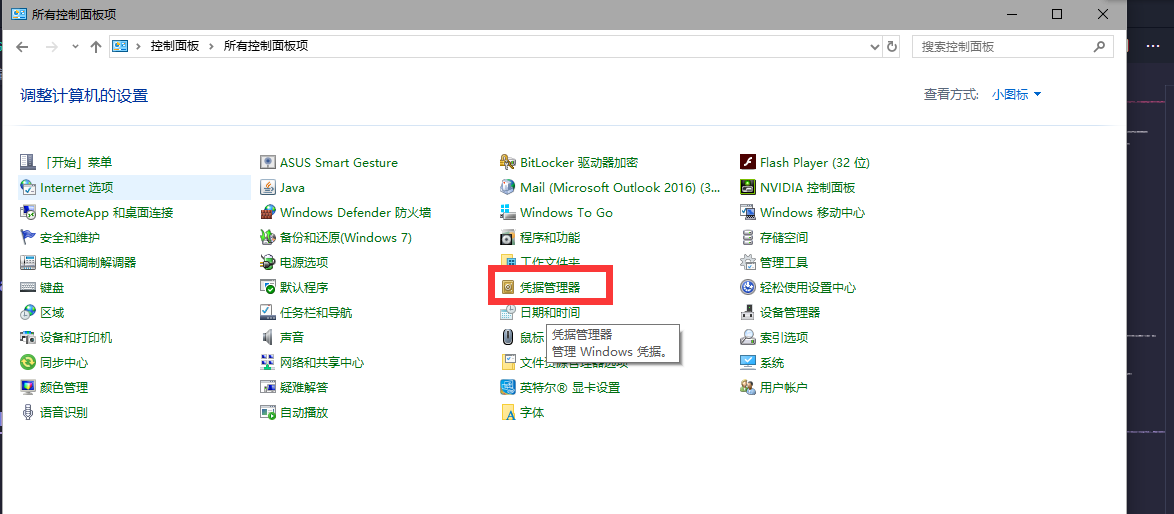Open the 凭据管理器 icon
Viewport: 1174px width, 514px height.
click(x=508, y=288)
